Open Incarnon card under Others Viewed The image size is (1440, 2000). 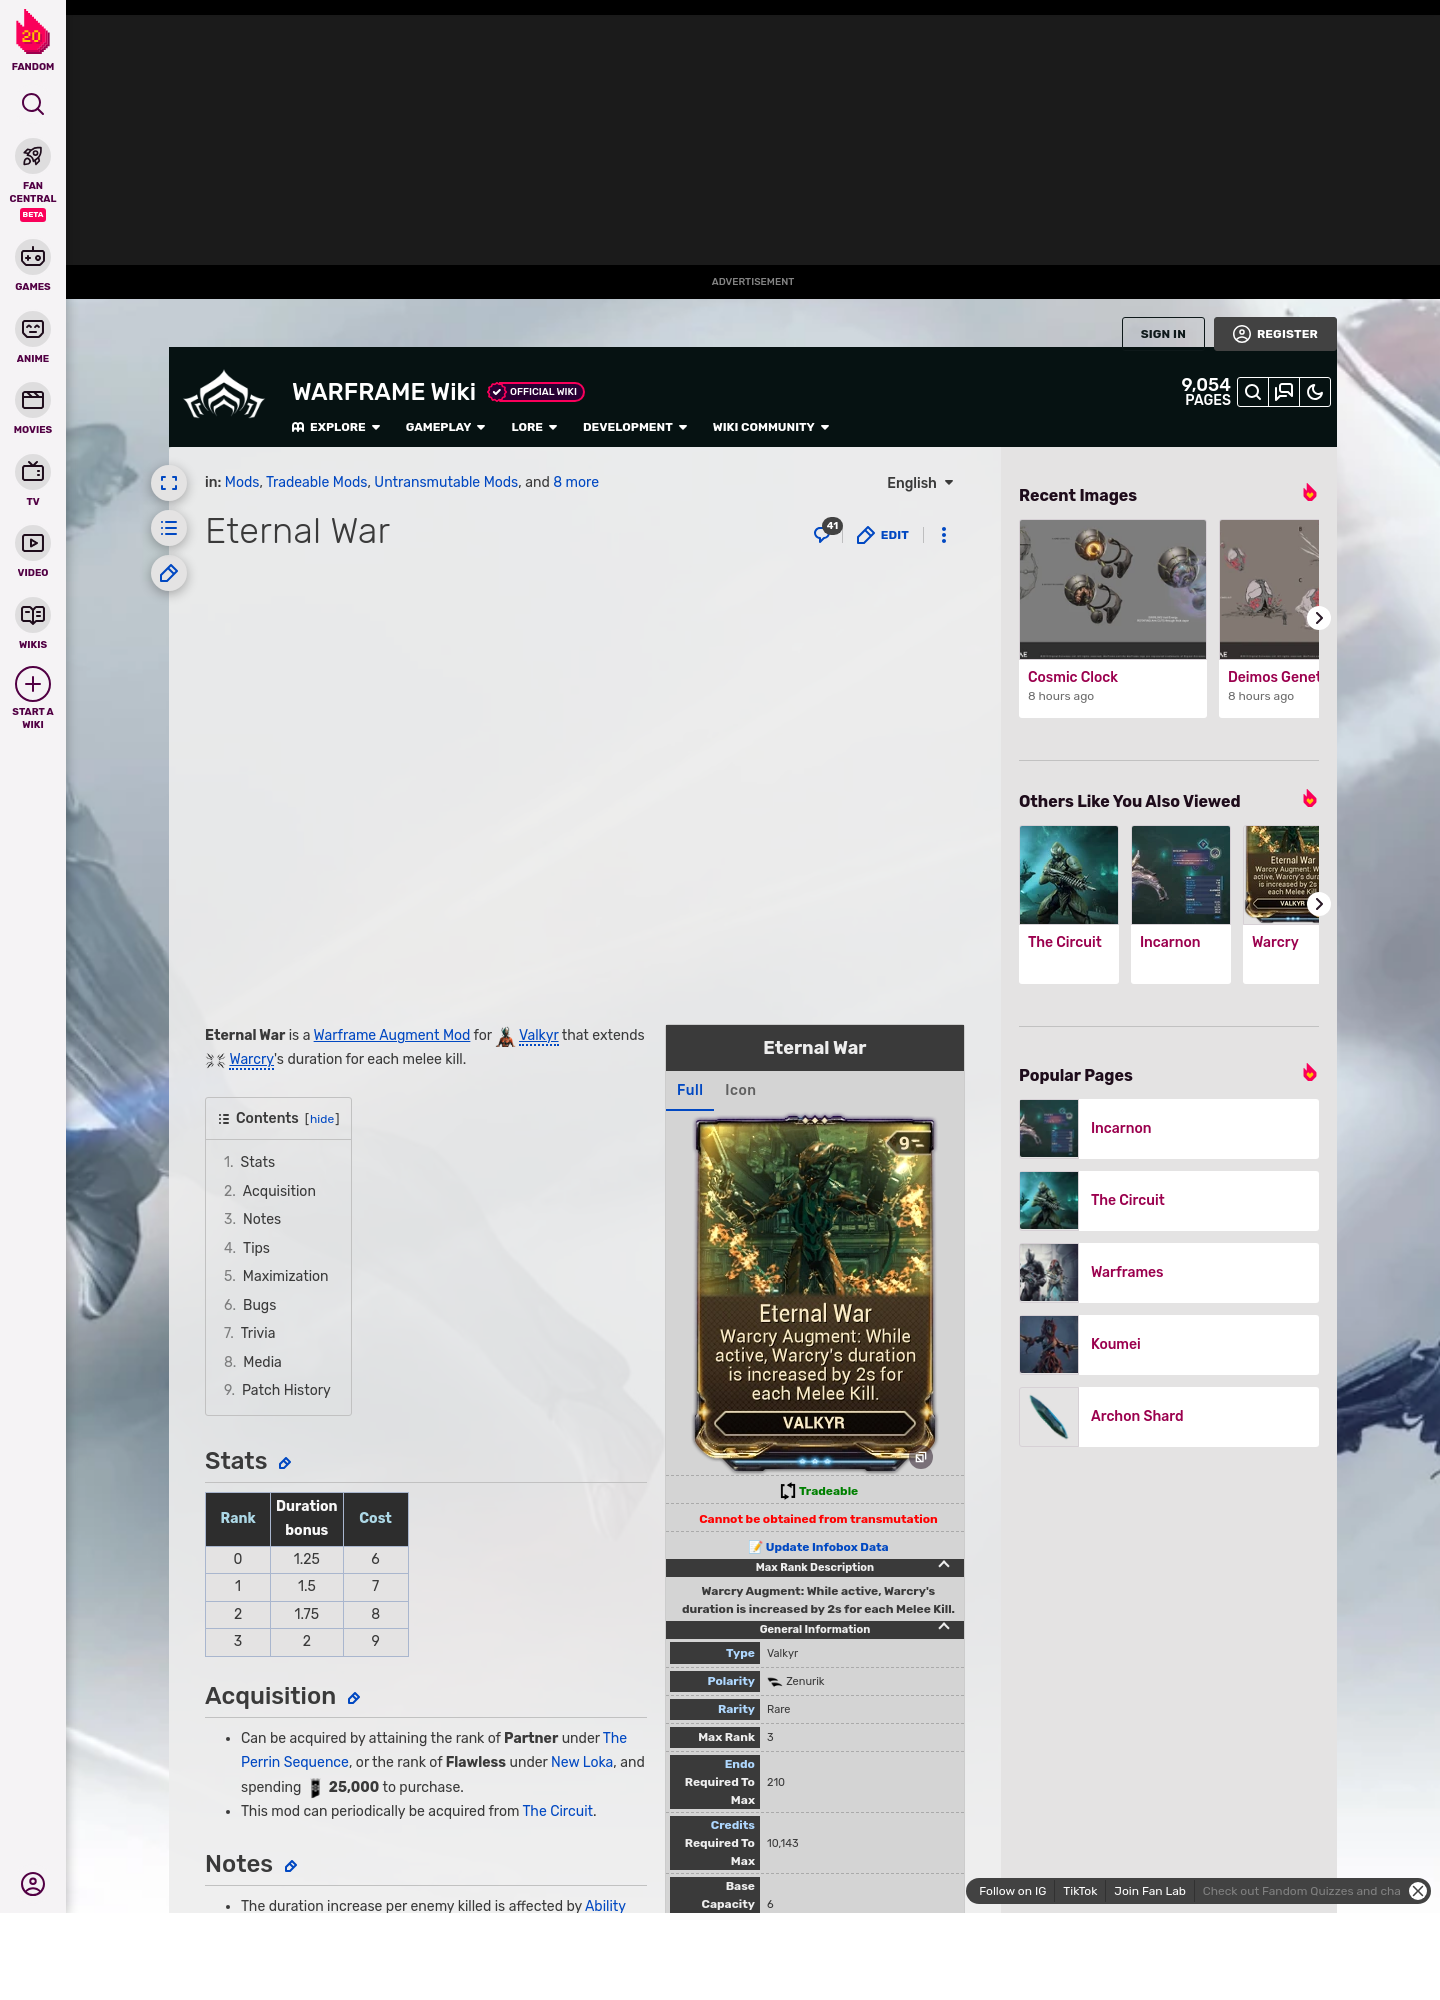pyautogui.click(x=1181, y=904)
